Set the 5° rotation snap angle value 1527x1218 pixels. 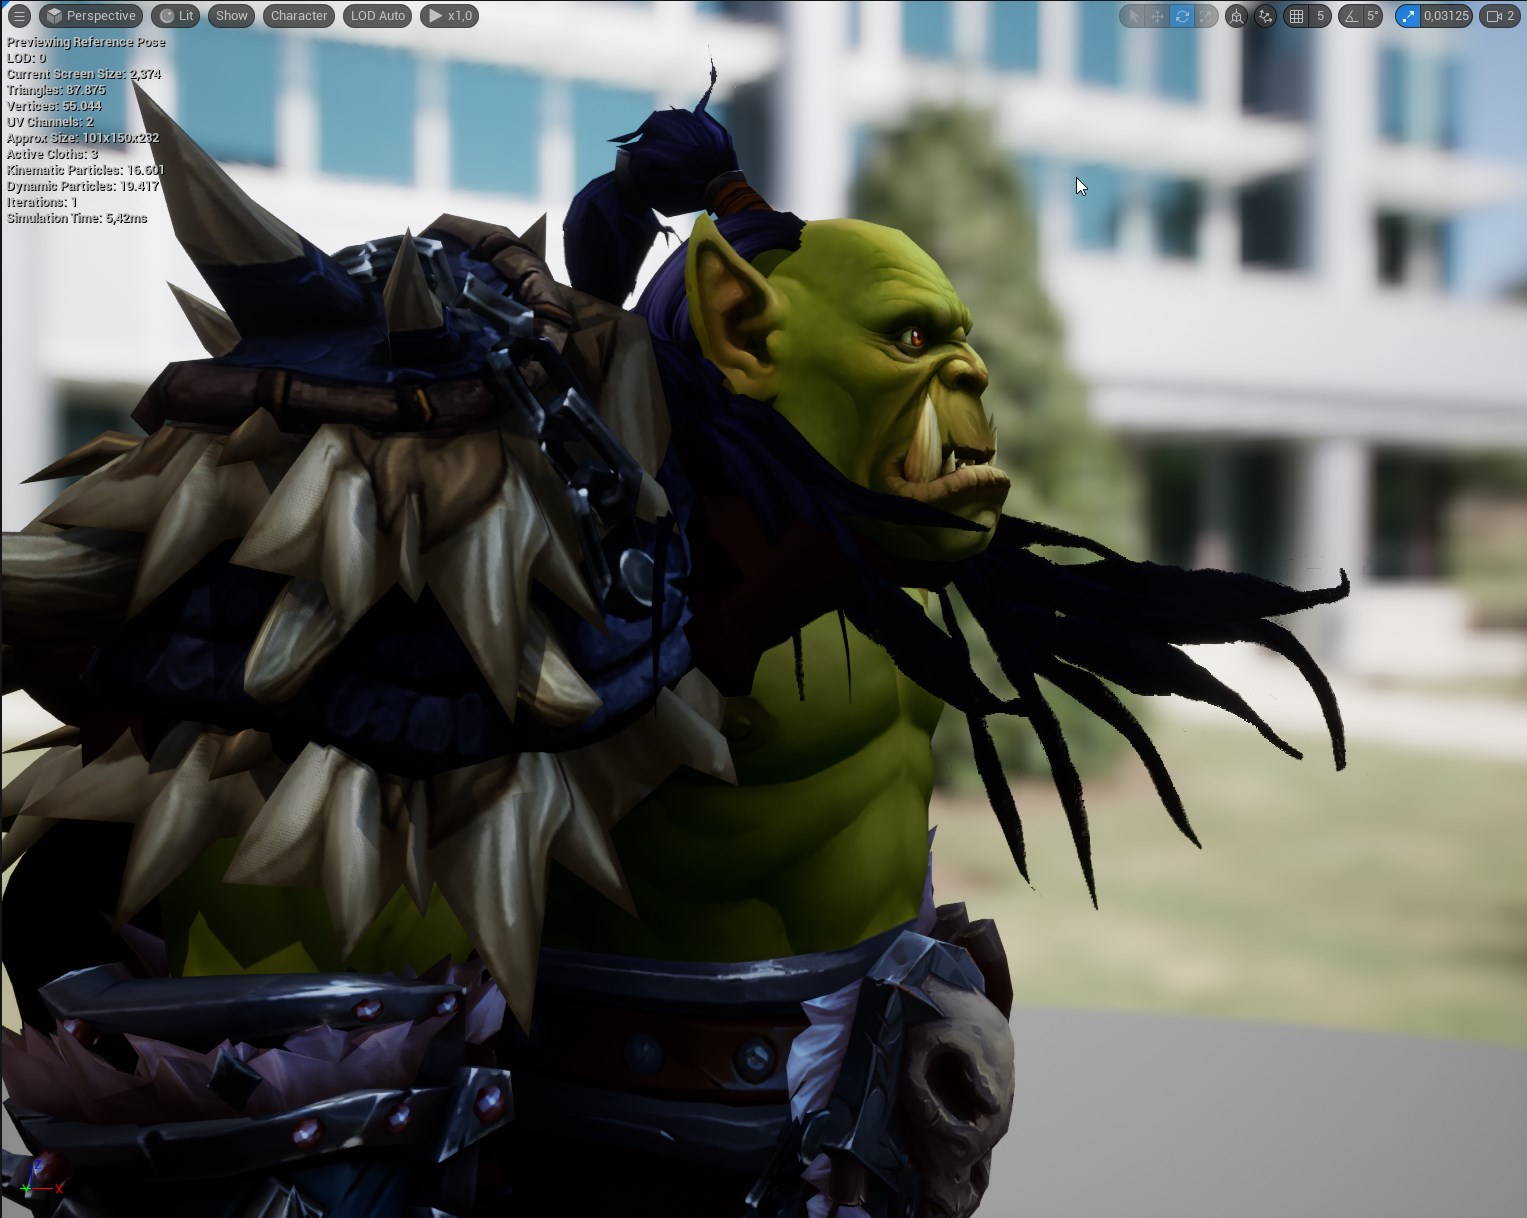(1373, 16)
